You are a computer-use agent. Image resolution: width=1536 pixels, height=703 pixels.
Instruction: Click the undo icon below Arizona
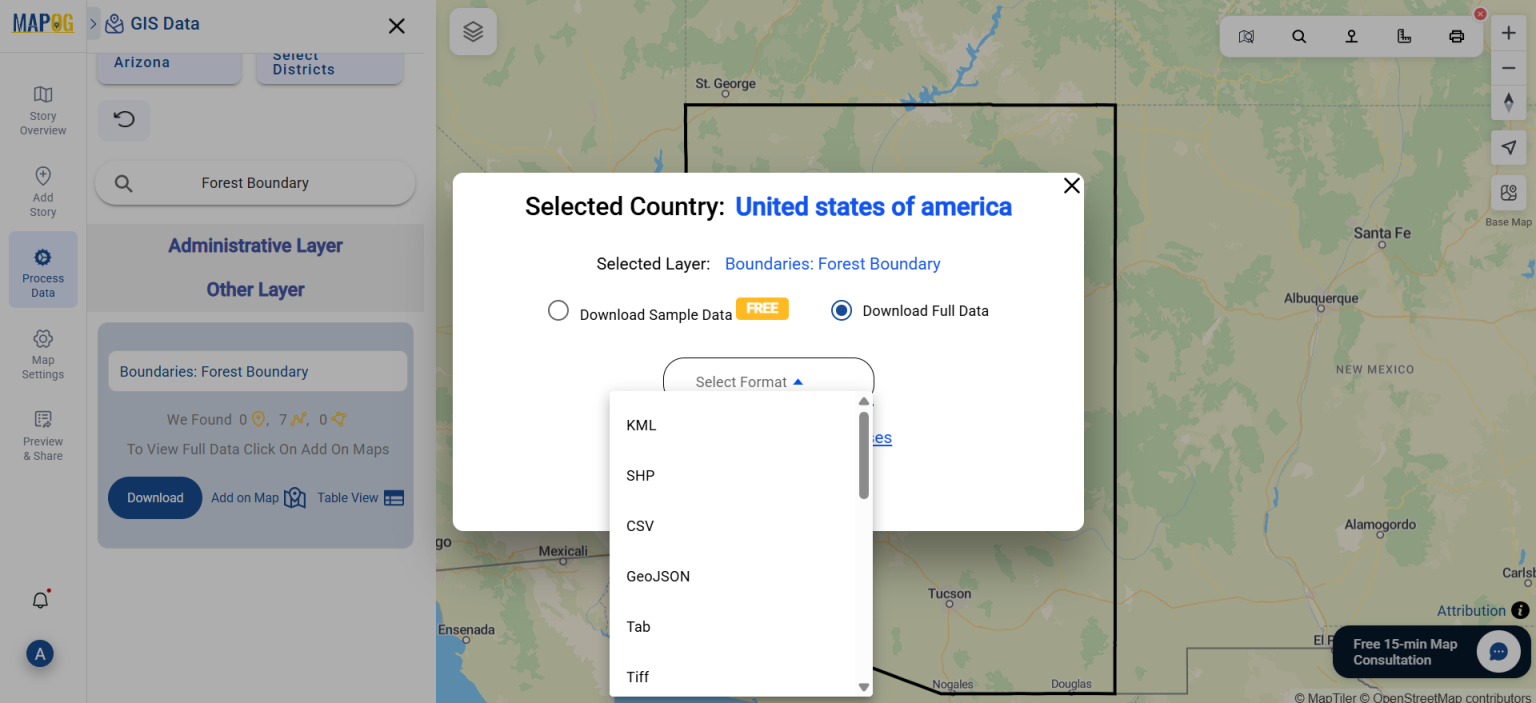click(x=124, y=119)
